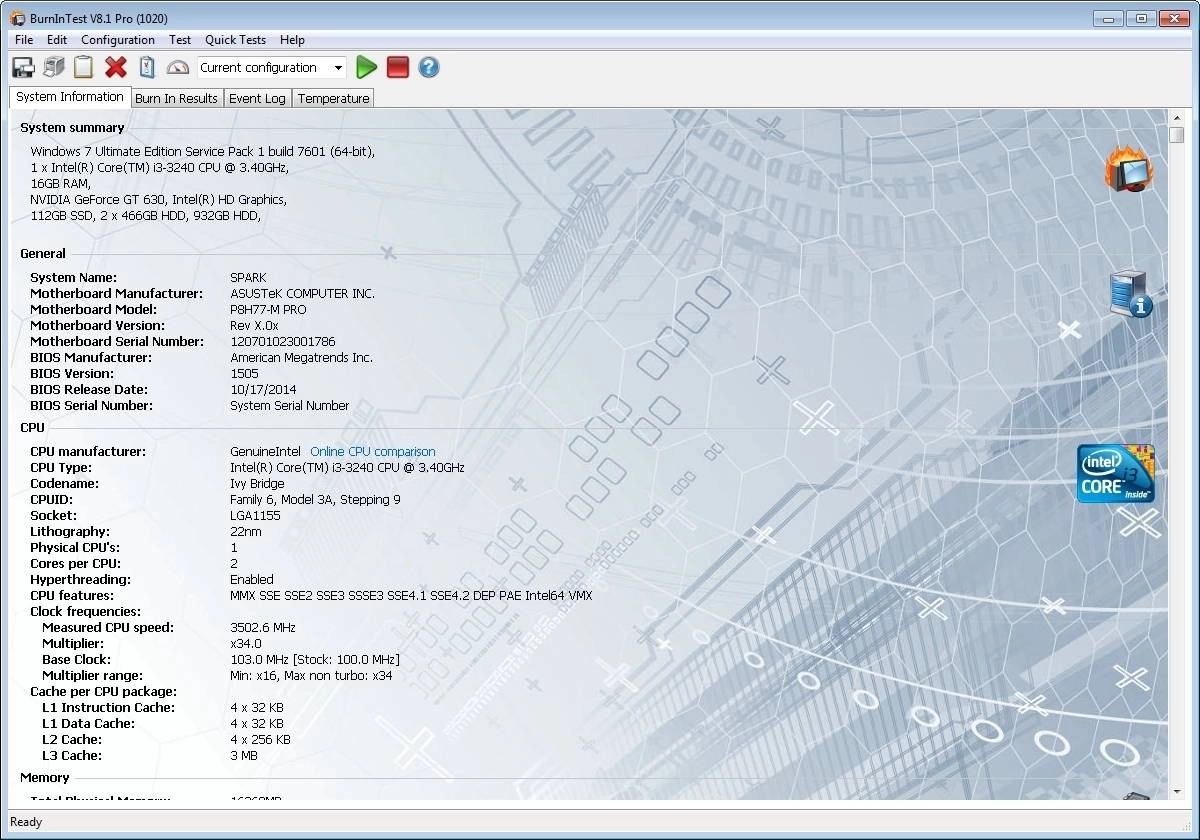The width and height of the screenshot is (1200, 840).
Task: Open the Online CPU comparison link
Action: click(372, 452)
